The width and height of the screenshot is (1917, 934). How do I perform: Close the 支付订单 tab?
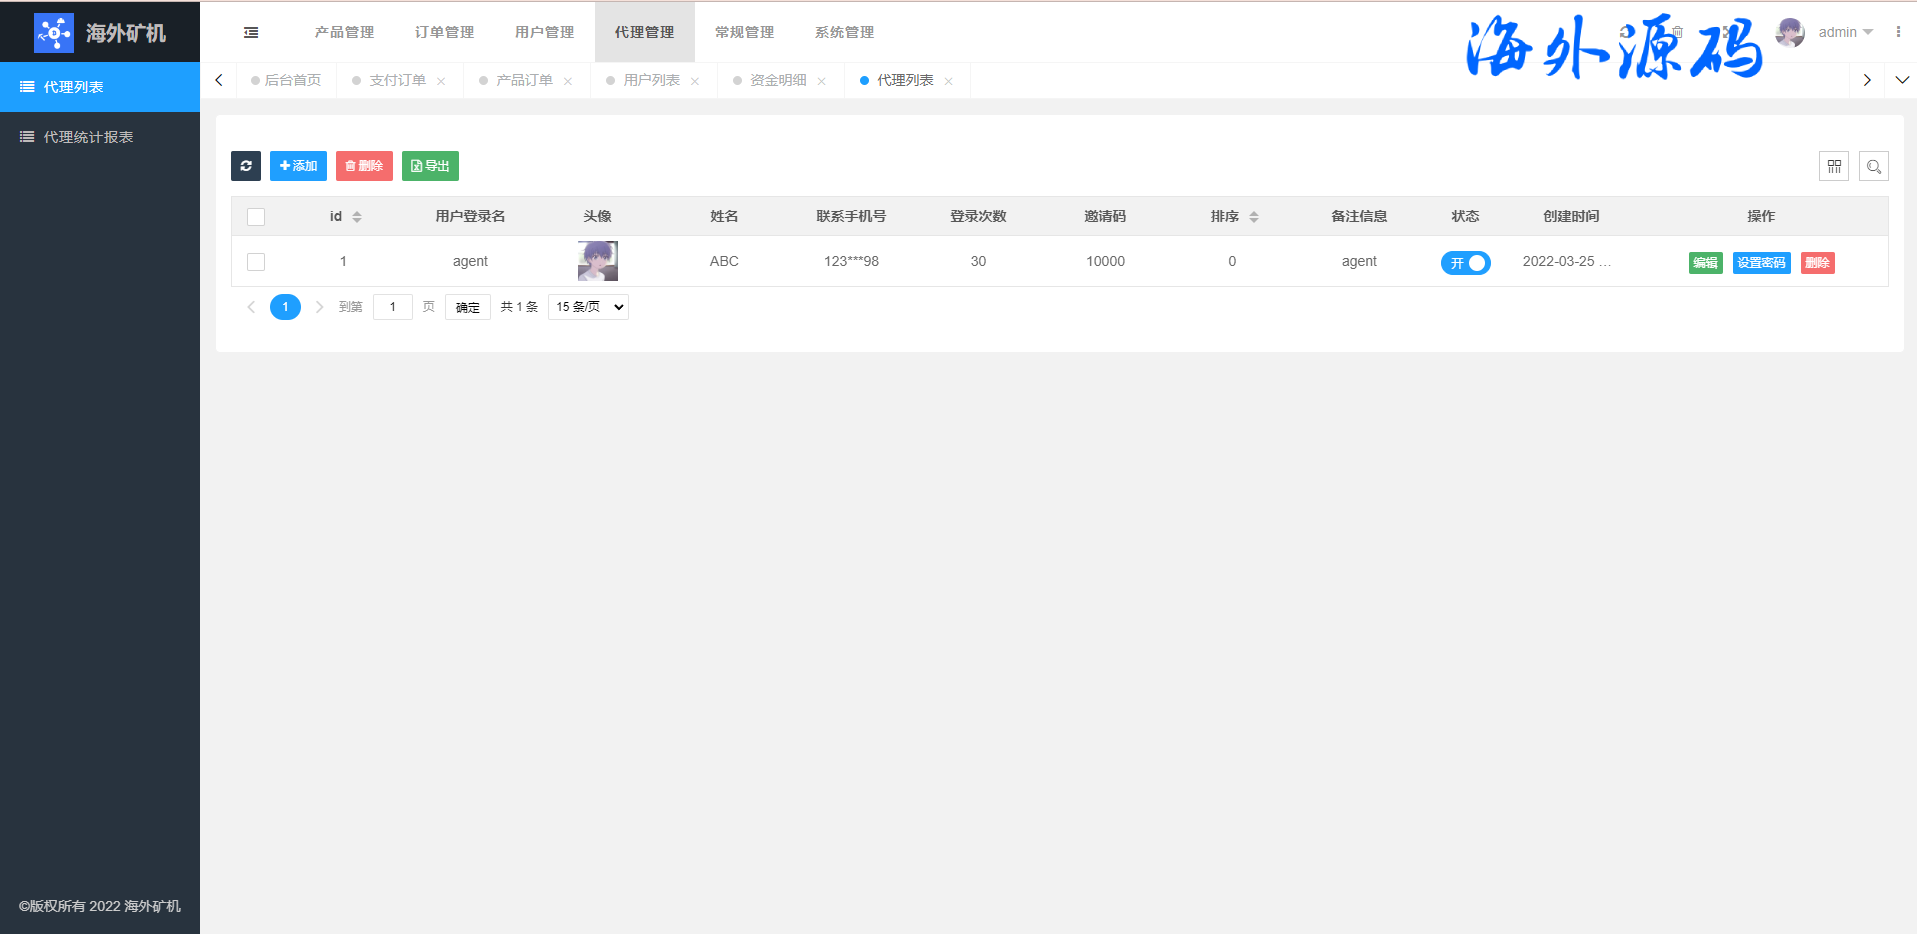[441, 82]
